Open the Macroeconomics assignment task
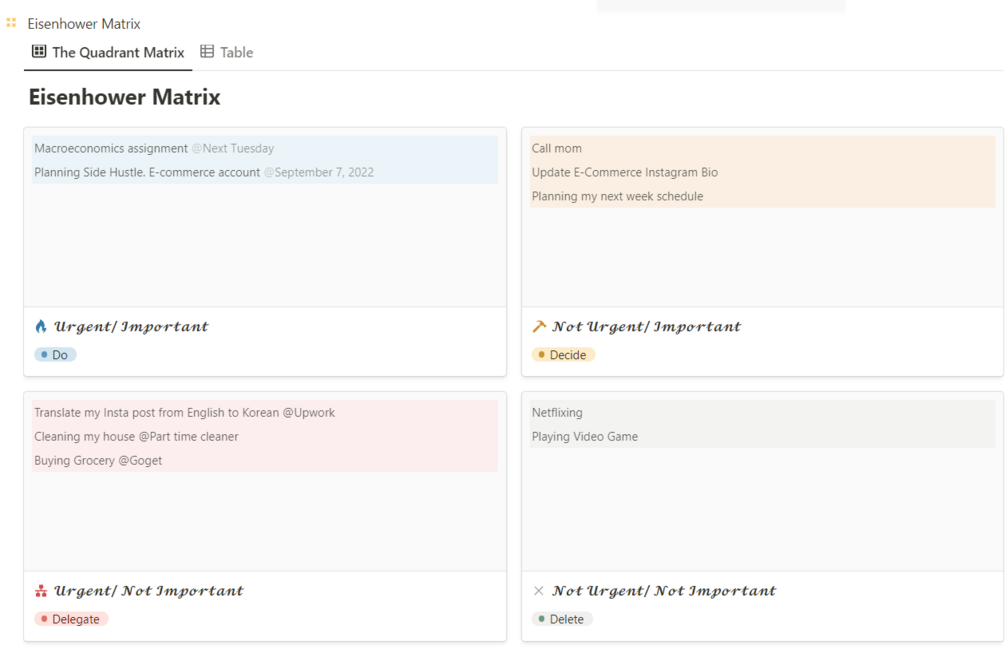The width and height of the screenshot is (1005, 649). coord(111,148)
